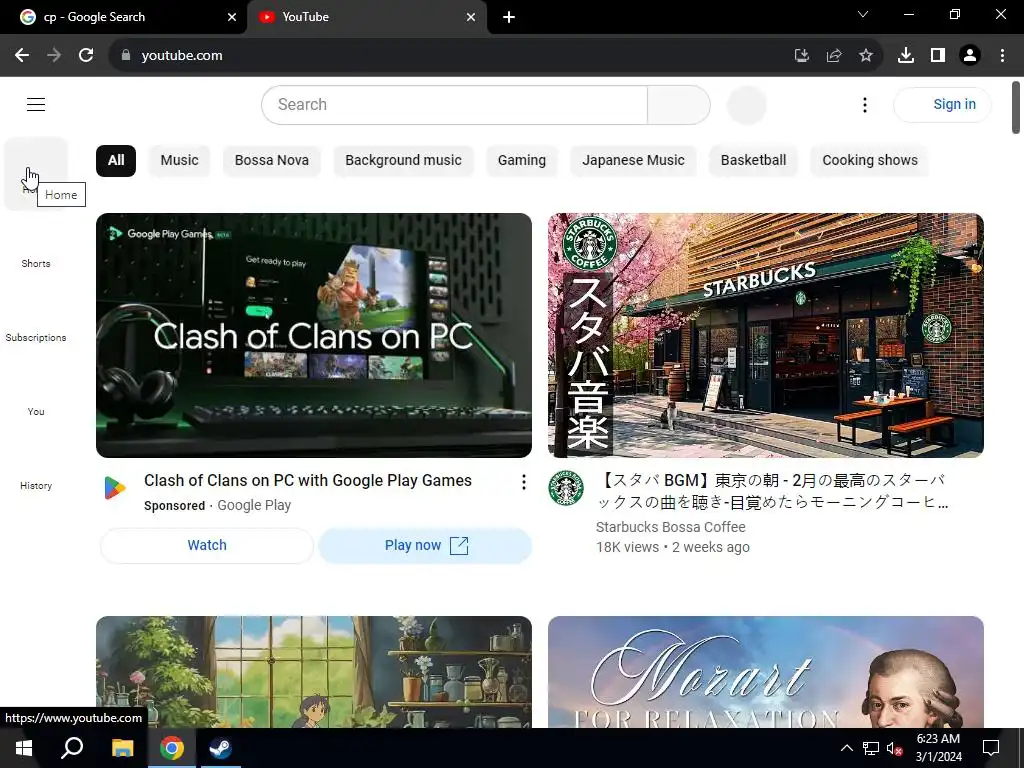Open History in the sidebar
The height and width of the screenshot is (768, 1024).
click(x=36, y=470)
